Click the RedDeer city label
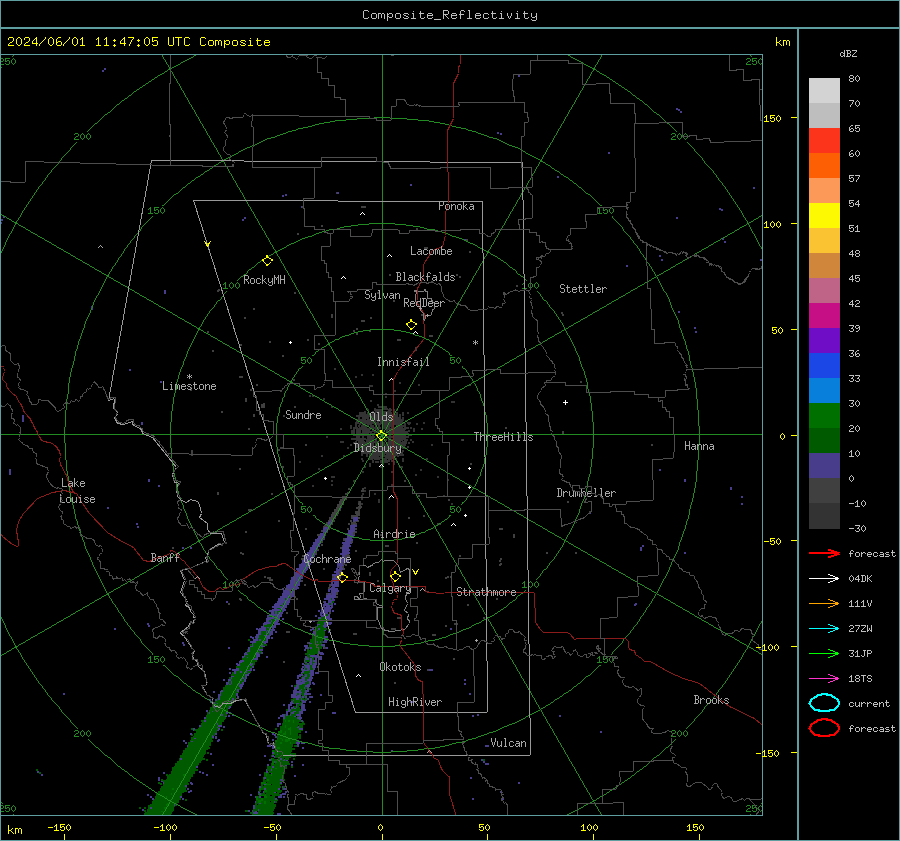Image resolution: width=900 pixels, height=841 pixels. click(x=424, y=303)
